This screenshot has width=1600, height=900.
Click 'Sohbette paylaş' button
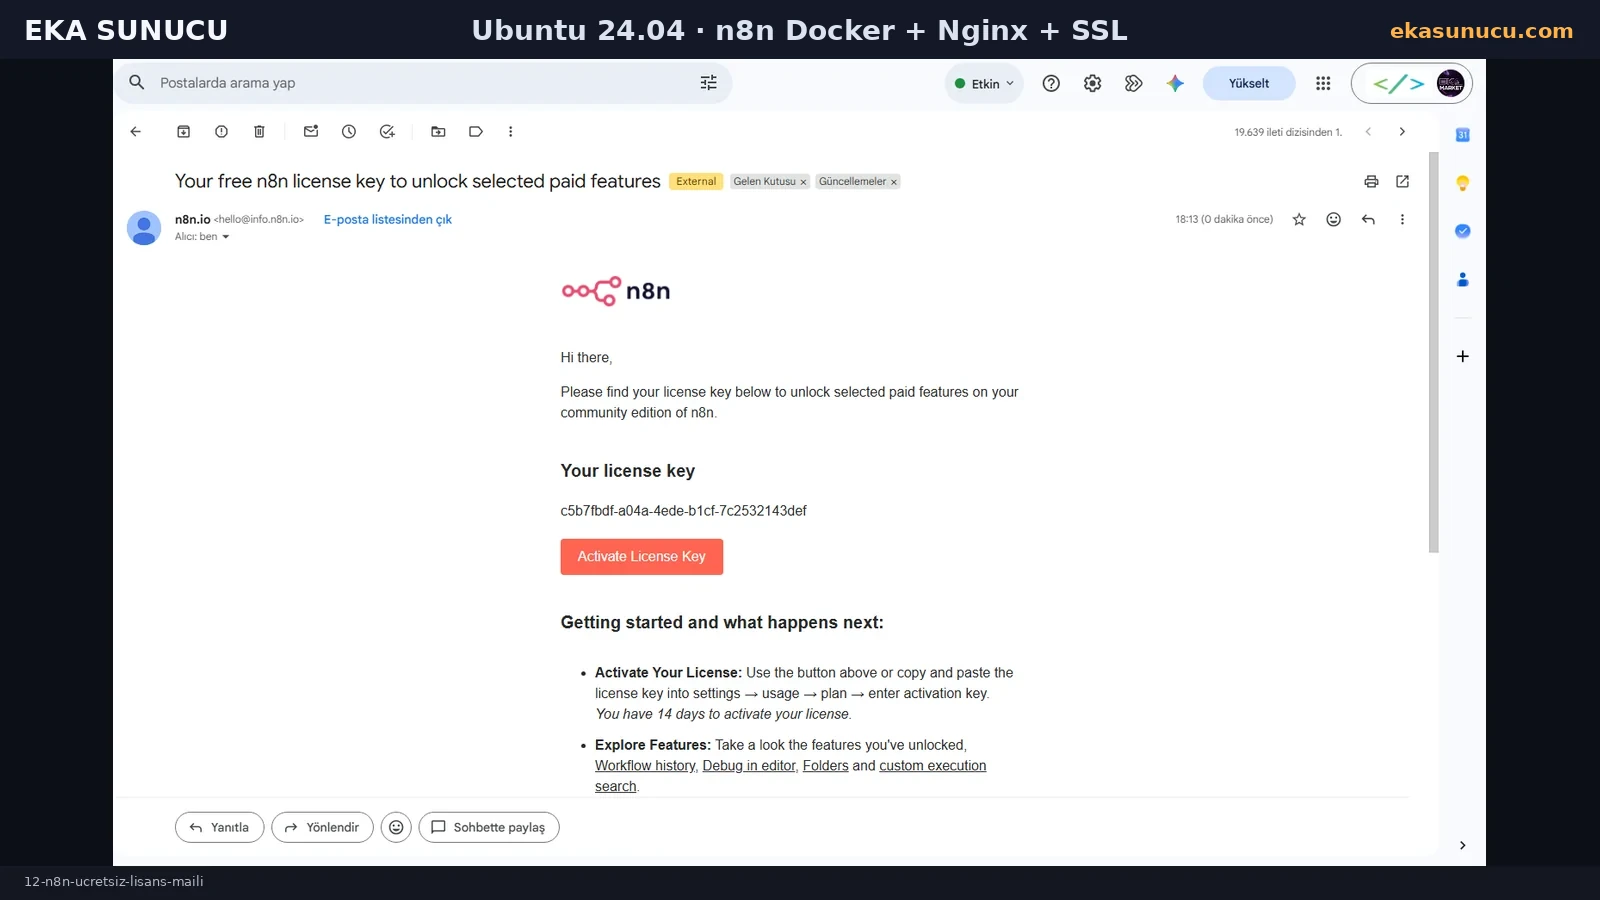pyautogui.click(x=489, y=828)
